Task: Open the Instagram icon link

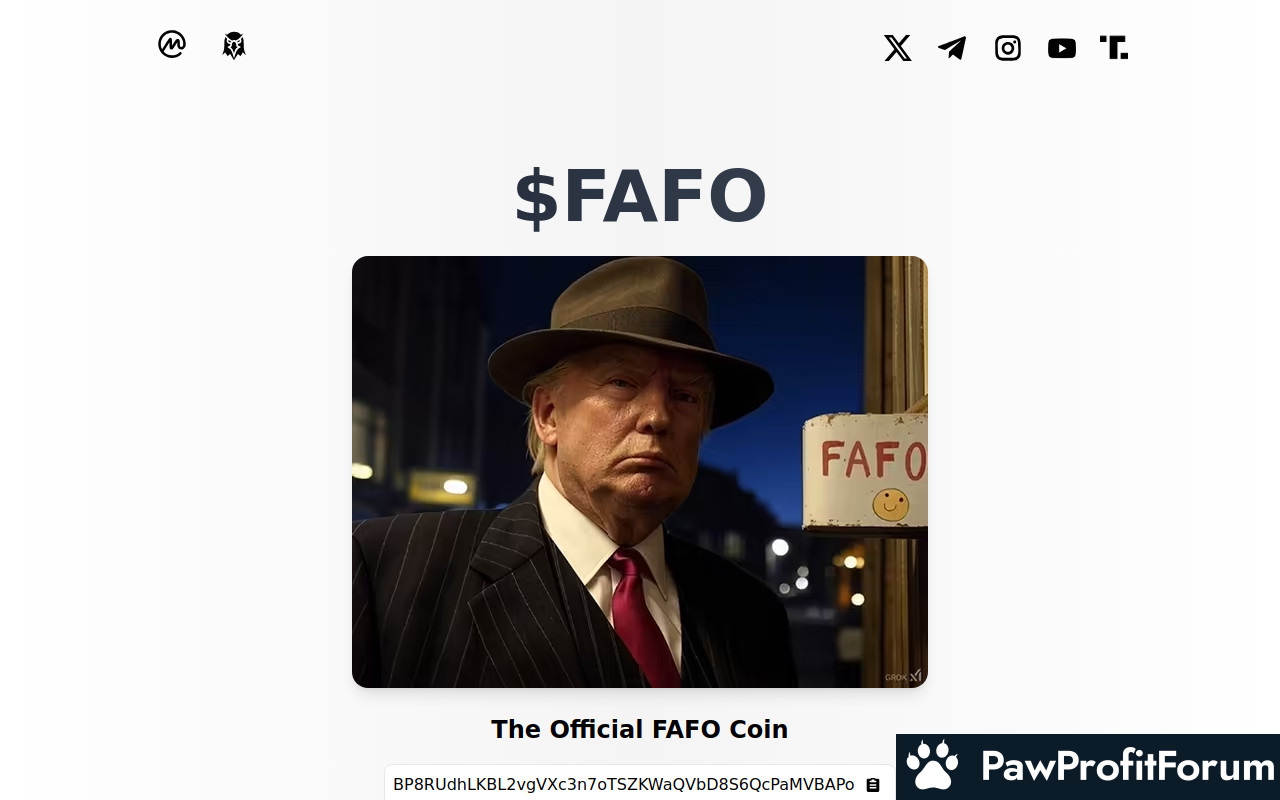Action: (x=1008, y=48)
